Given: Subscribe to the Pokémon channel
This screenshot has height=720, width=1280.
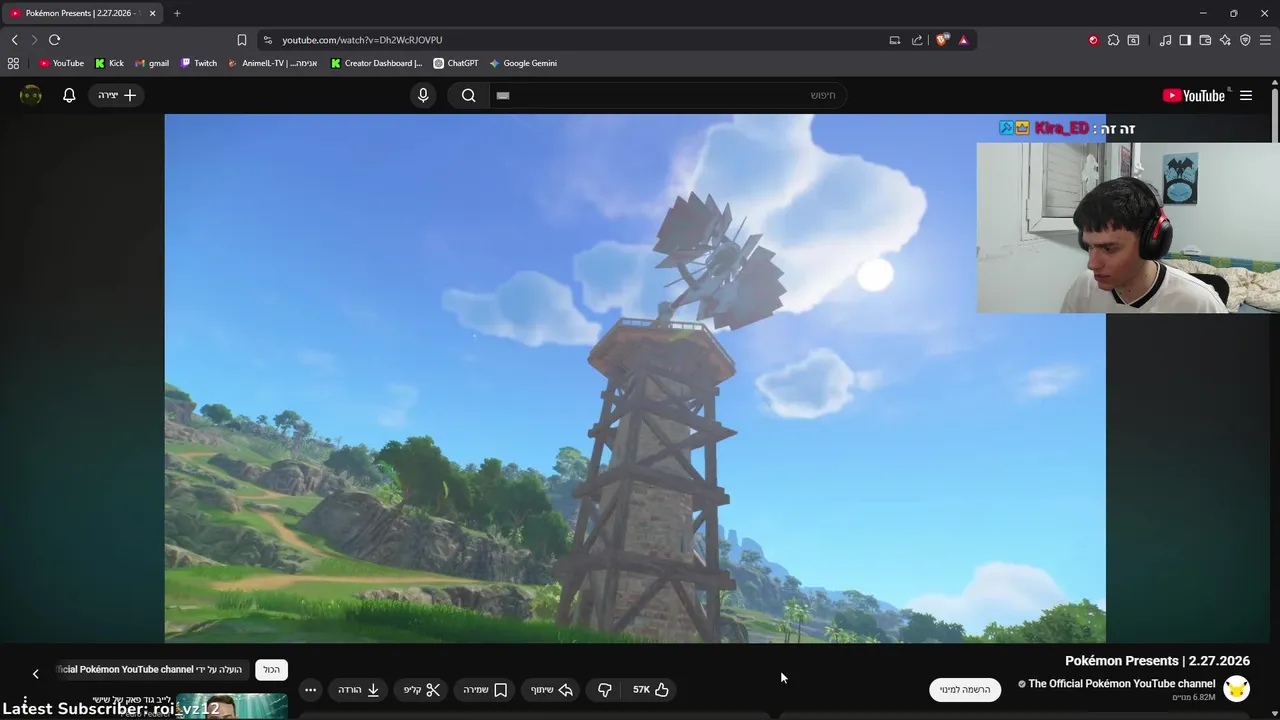Looking at the screenshot, I should 965,690.
